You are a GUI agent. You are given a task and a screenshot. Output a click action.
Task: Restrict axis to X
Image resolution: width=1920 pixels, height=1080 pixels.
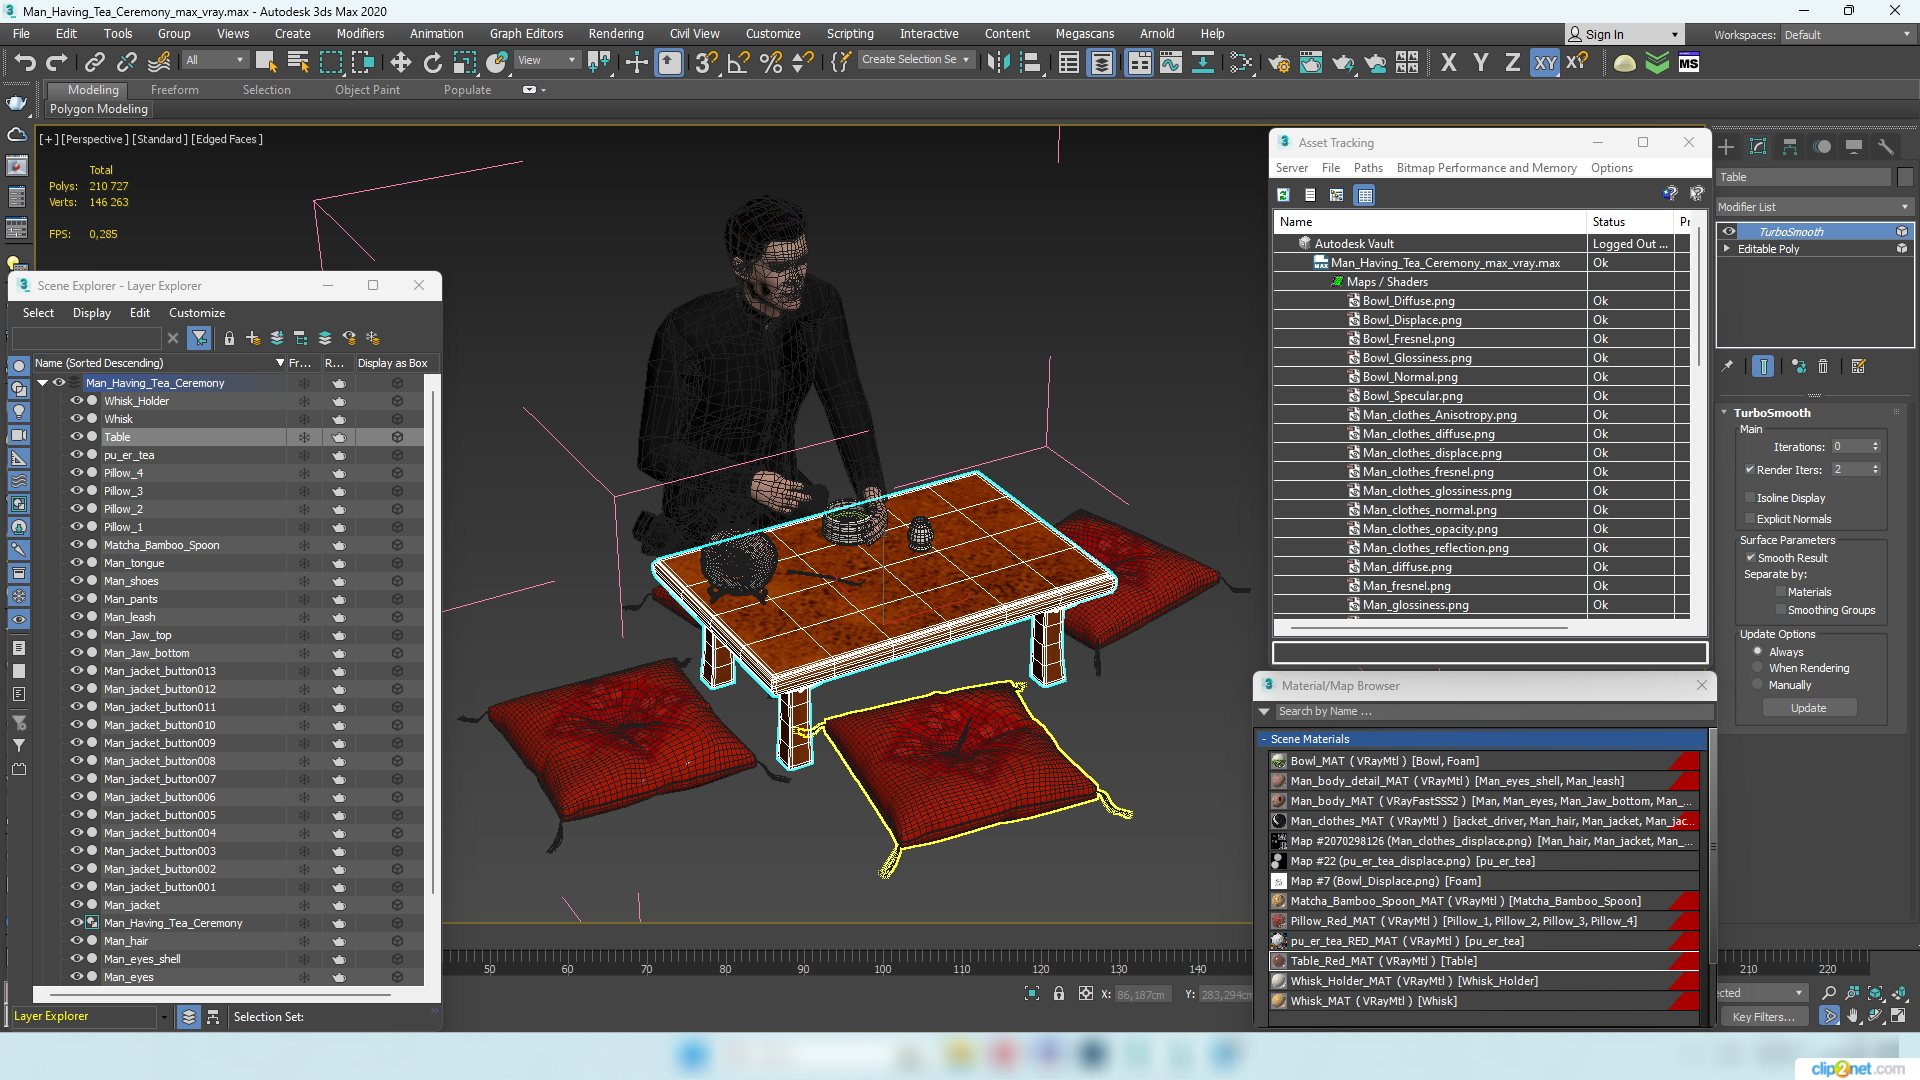pyautogui.click(x=1449, y=63)
